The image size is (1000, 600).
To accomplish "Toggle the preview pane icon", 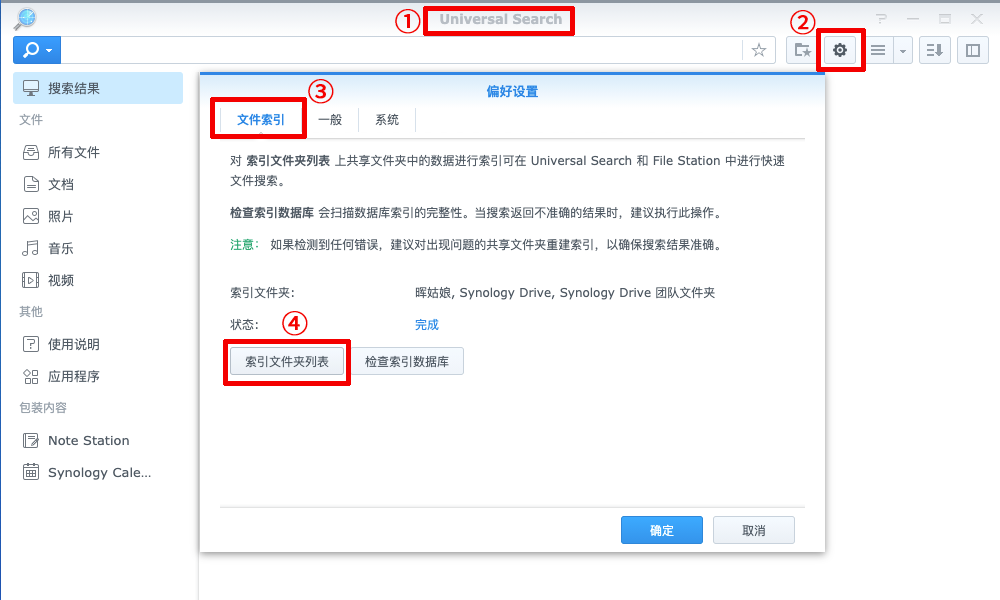I will tap(973, 50).
